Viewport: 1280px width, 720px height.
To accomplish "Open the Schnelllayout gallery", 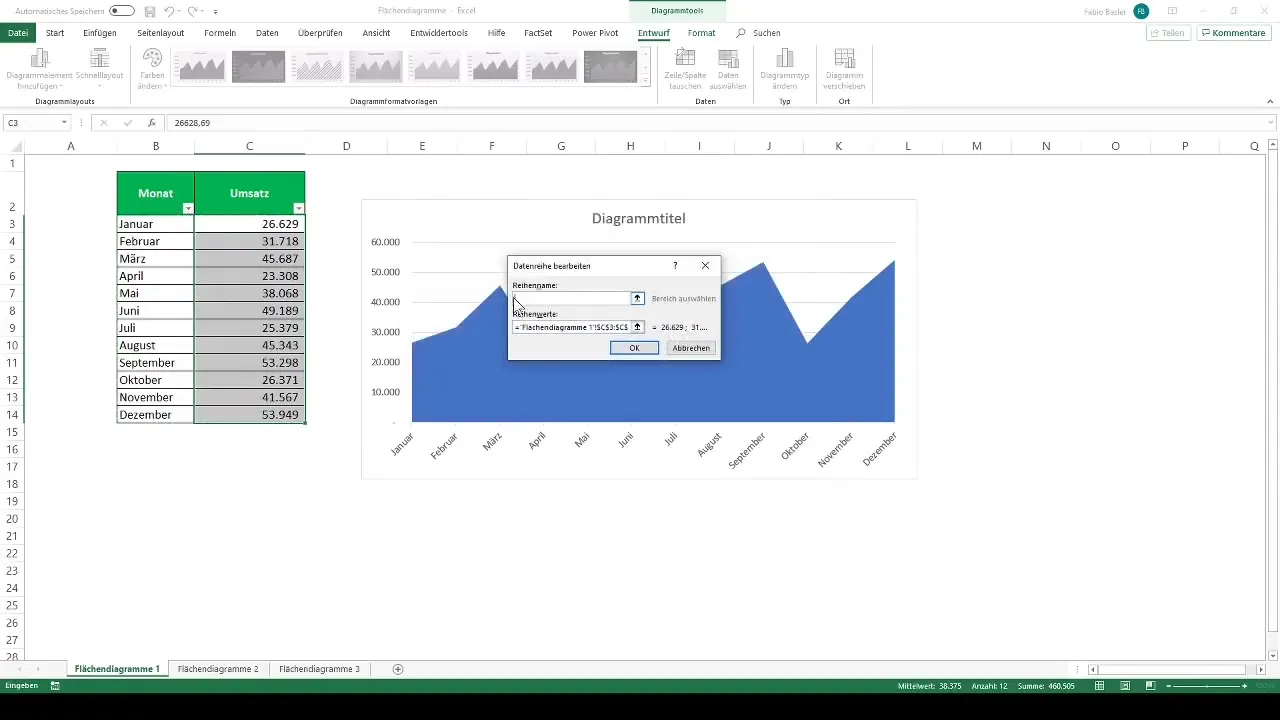I will (99, 69).
